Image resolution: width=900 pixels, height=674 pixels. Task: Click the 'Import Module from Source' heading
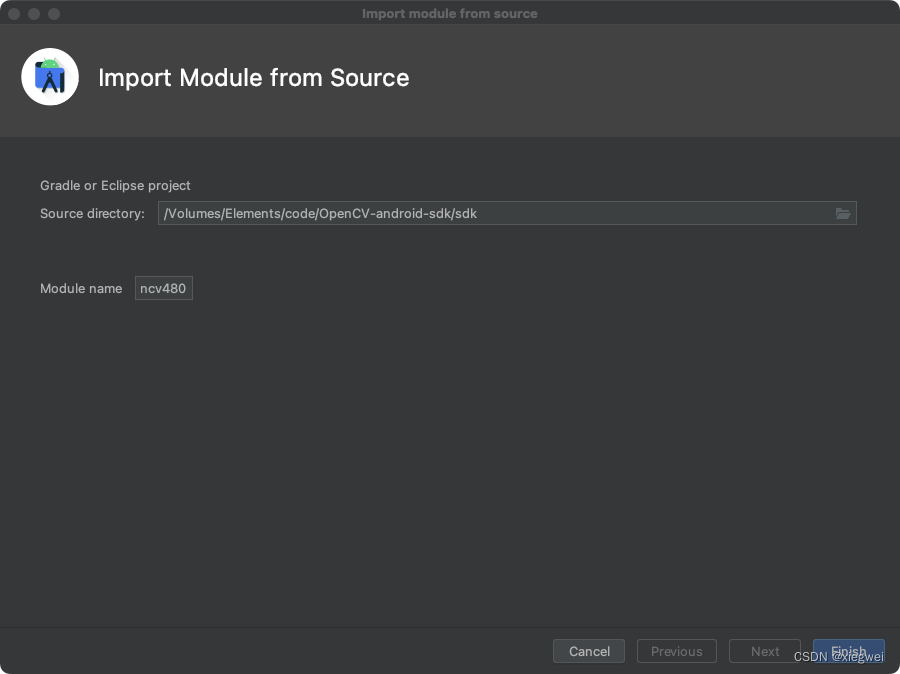click(x=254, y=78)
